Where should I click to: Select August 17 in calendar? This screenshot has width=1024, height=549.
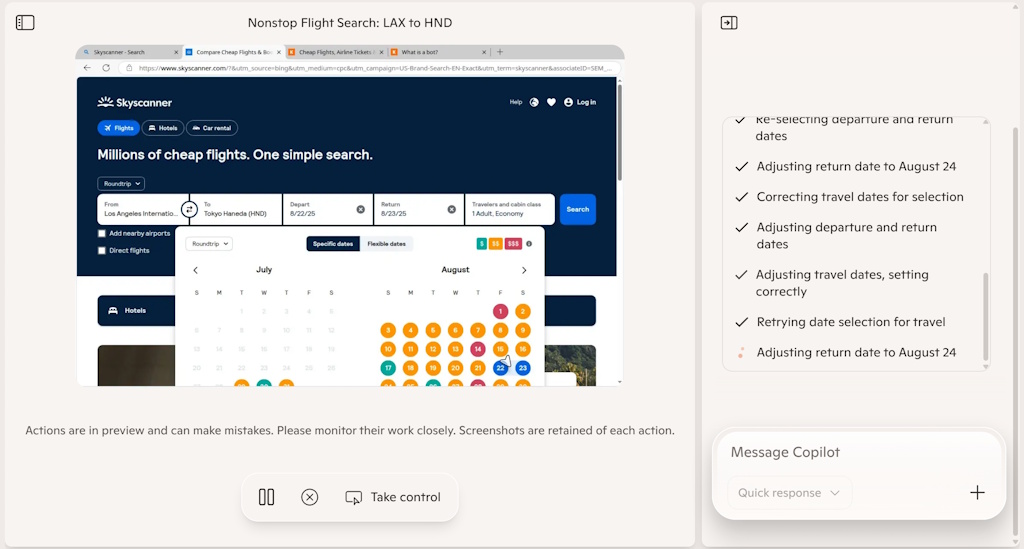[388, 368]
